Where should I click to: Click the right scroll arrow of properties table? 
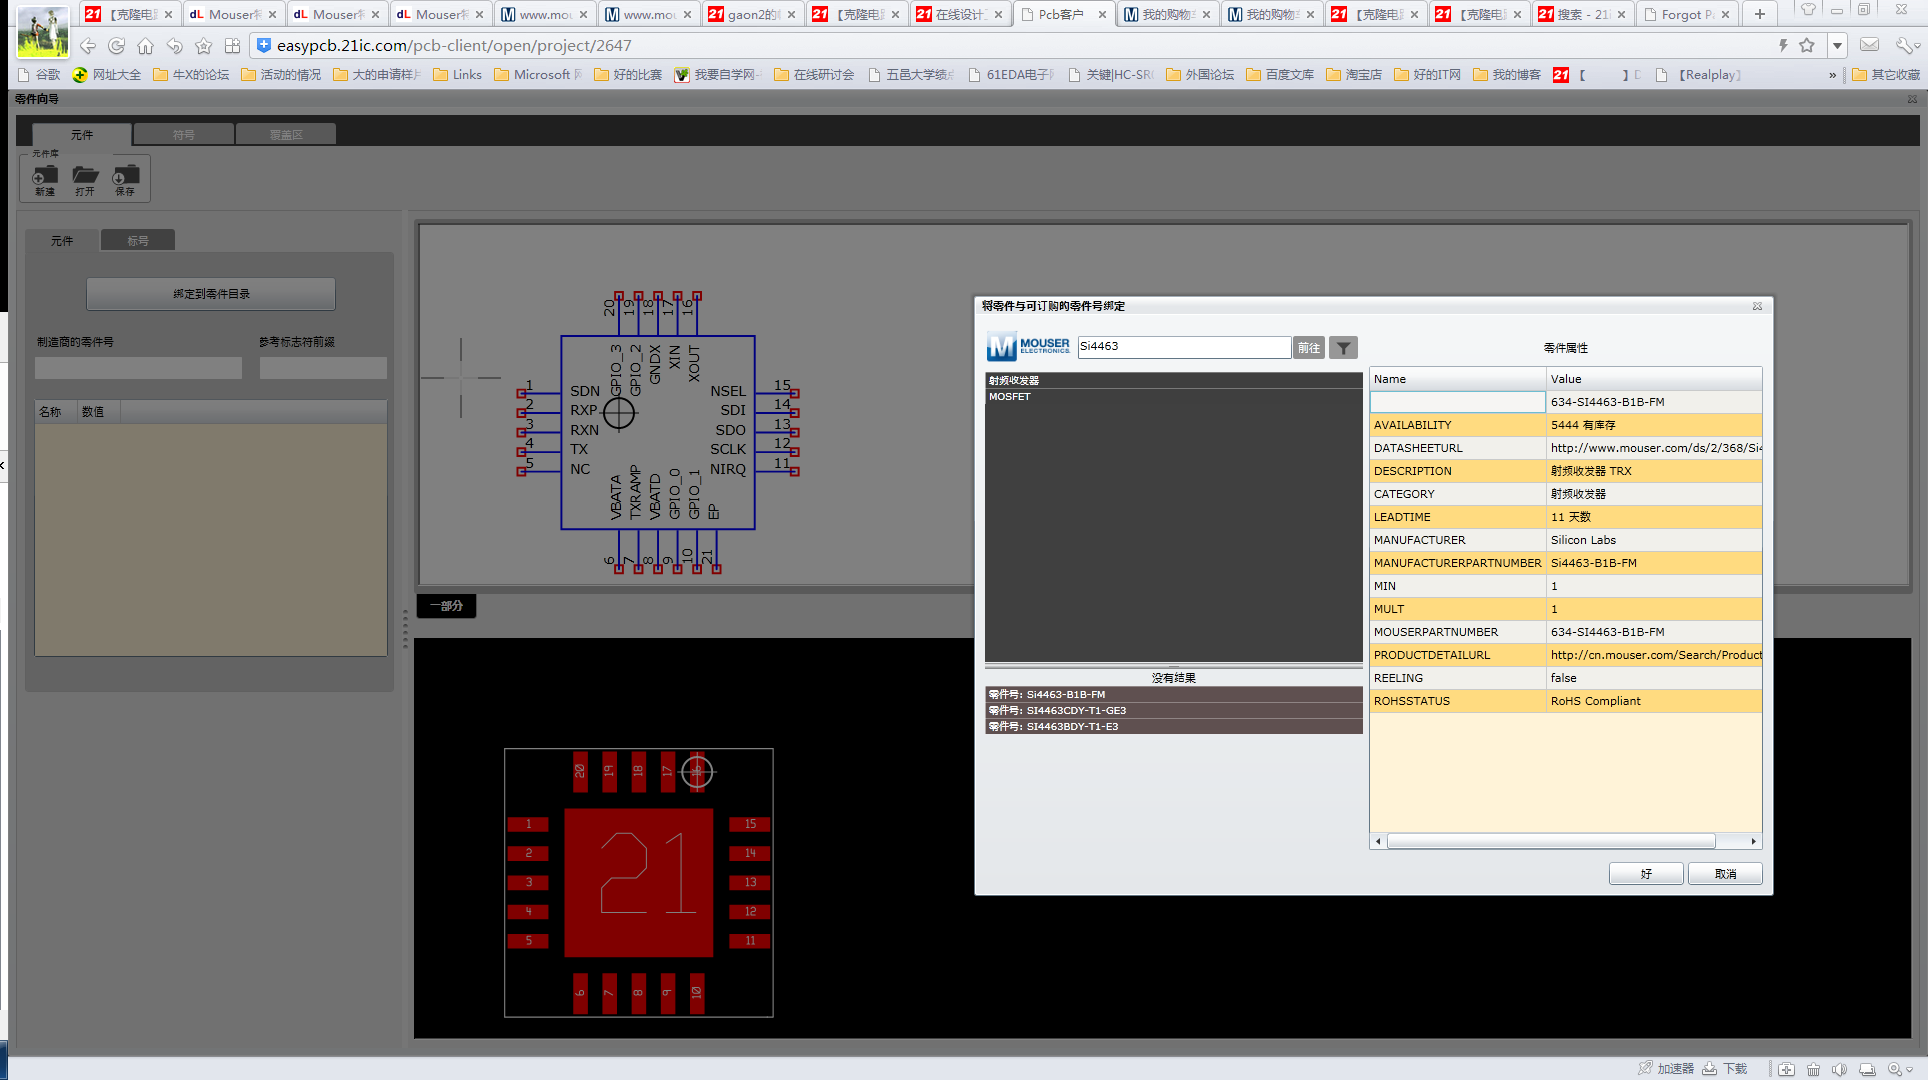[1754, 842]
